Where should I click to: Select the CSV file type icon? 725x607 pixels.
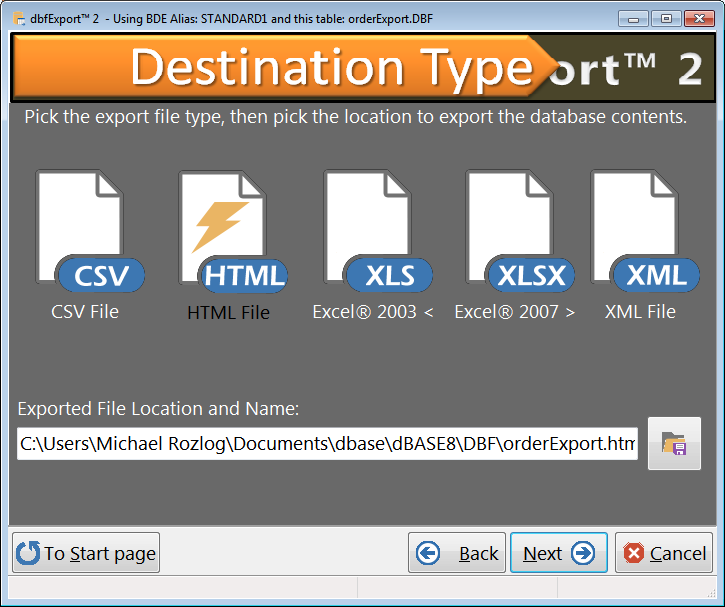pyautogui.click(x=90, y=231)
